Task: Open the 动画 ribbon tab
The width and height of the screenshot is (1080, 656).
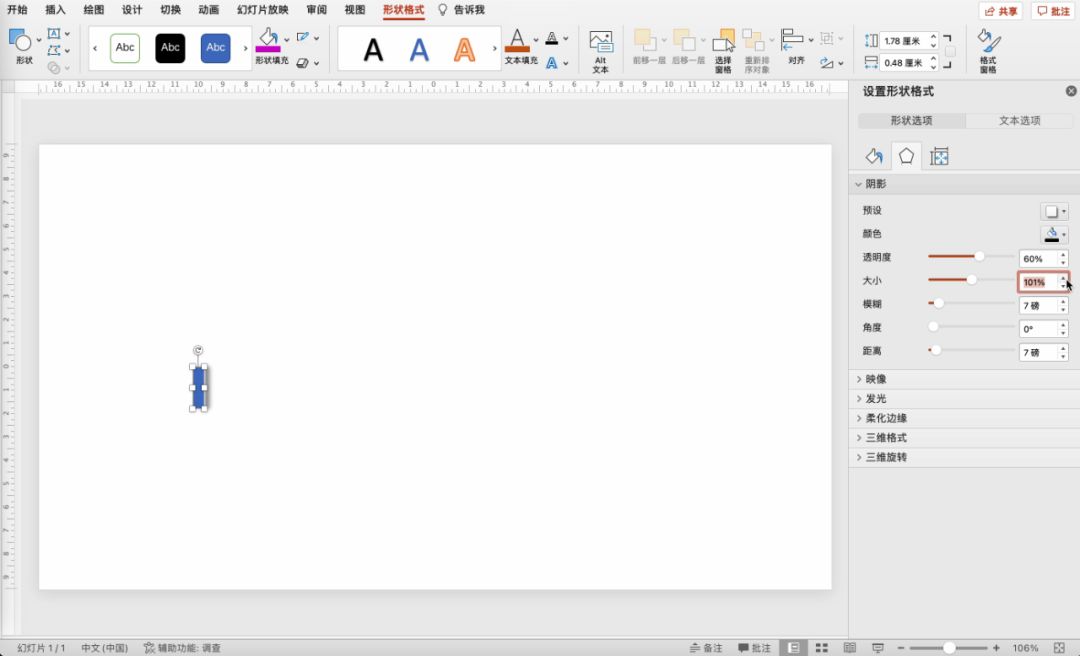Action: pos(208,10)
